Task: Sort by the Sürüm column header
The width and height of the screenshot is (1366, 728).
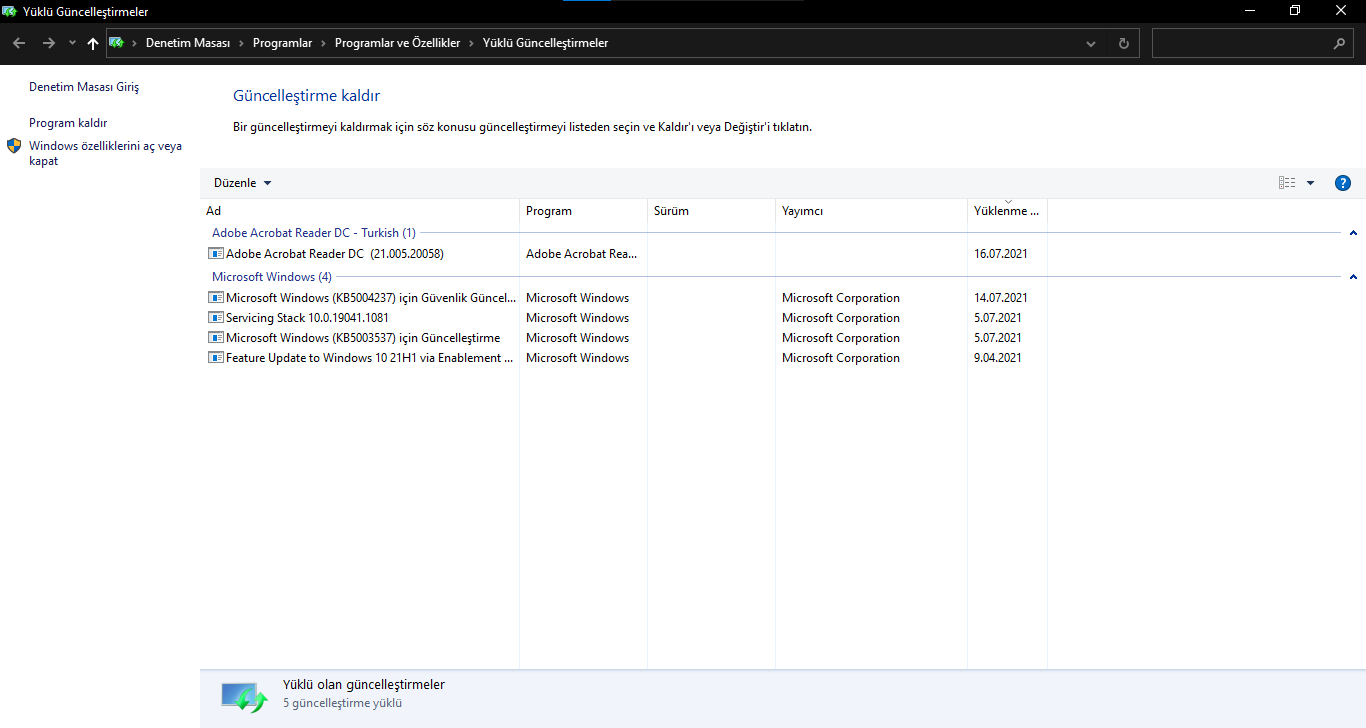Action: point(712,211)
